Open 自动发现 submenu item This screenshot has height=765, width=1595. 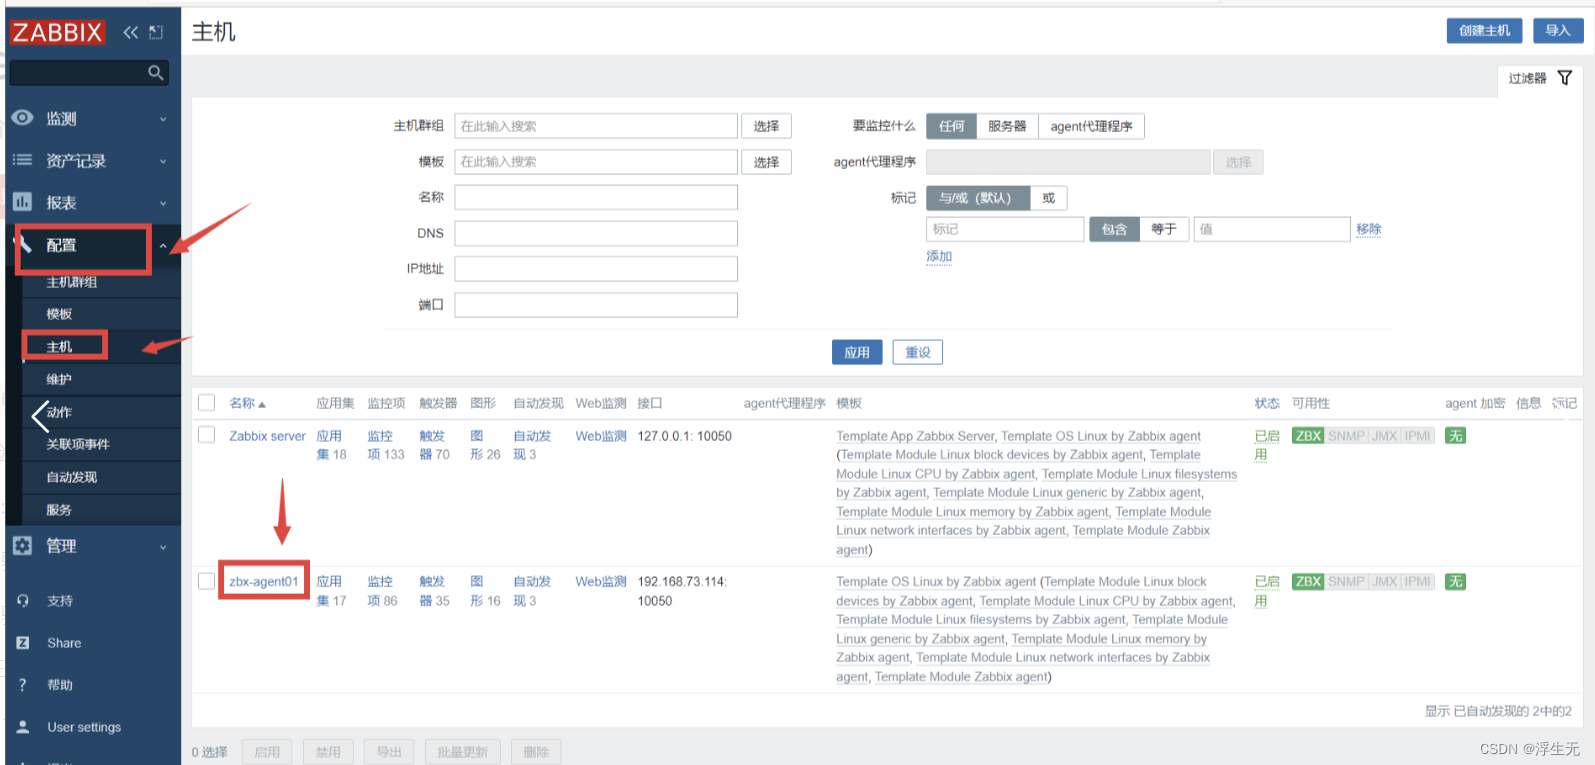click(72, 477)
